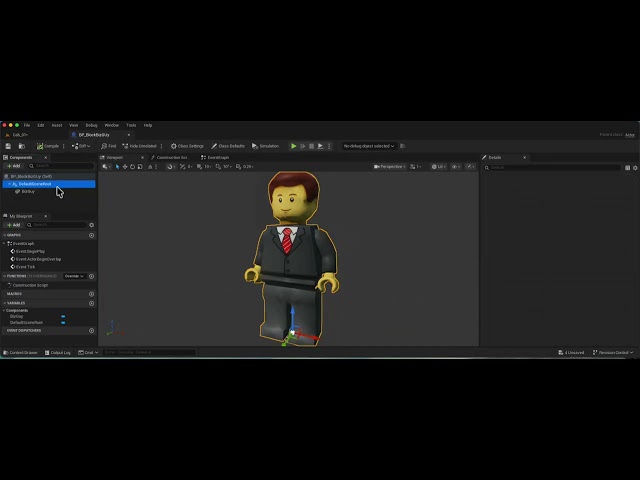Open the Window menu
640x480 pixels.
tap(111, 125)
